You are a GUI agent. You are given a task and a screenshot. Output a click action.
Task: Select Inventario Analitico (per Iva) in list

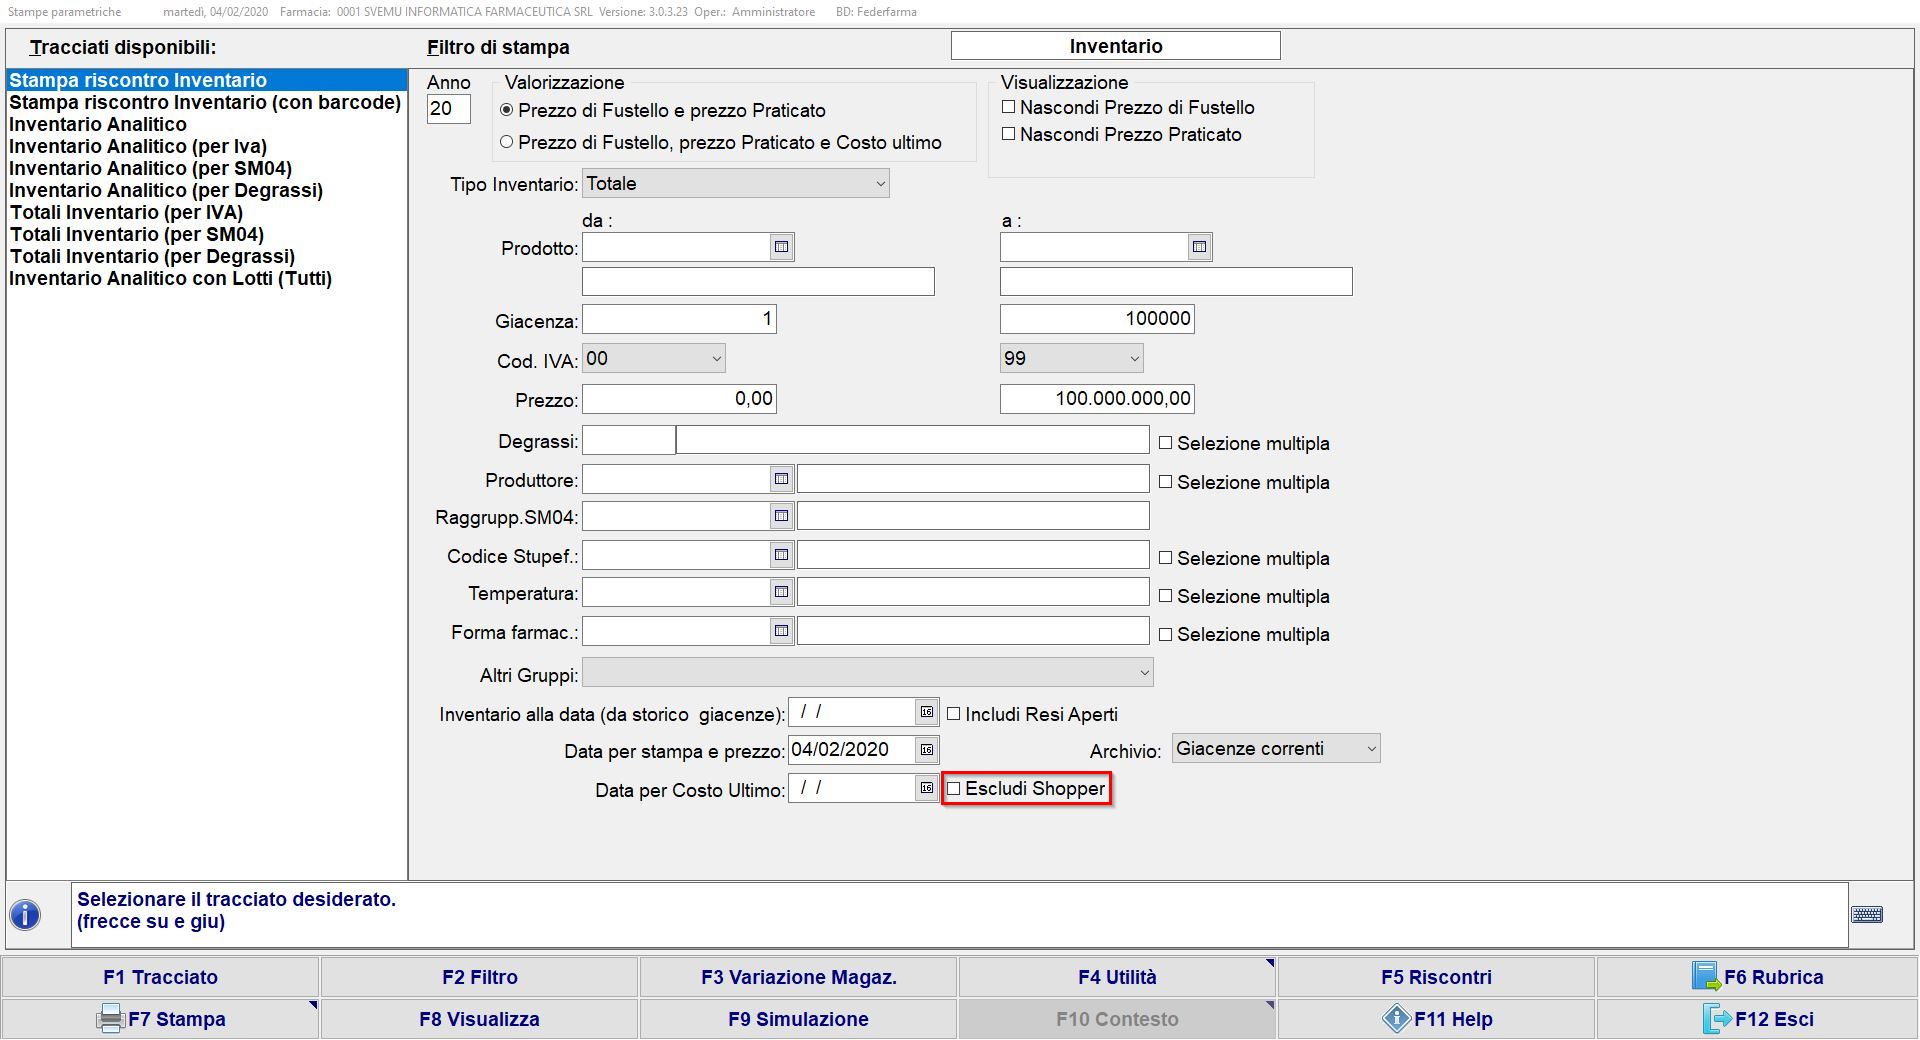(138, 147)
